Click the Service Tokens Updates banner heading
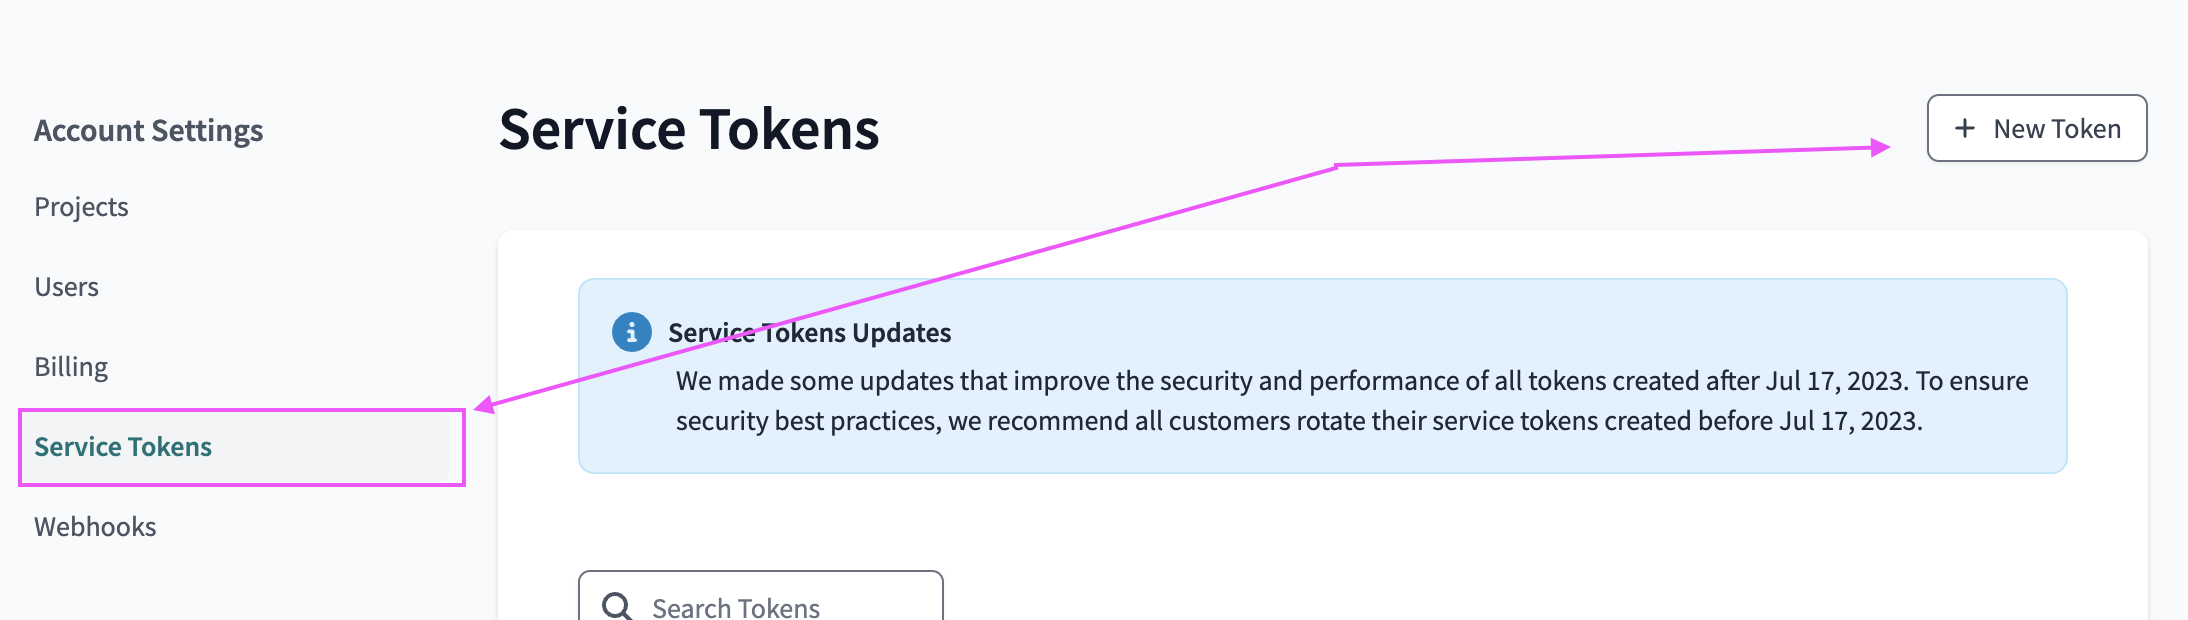Viewport: 2188px width, 620px height. click(809, 333)
